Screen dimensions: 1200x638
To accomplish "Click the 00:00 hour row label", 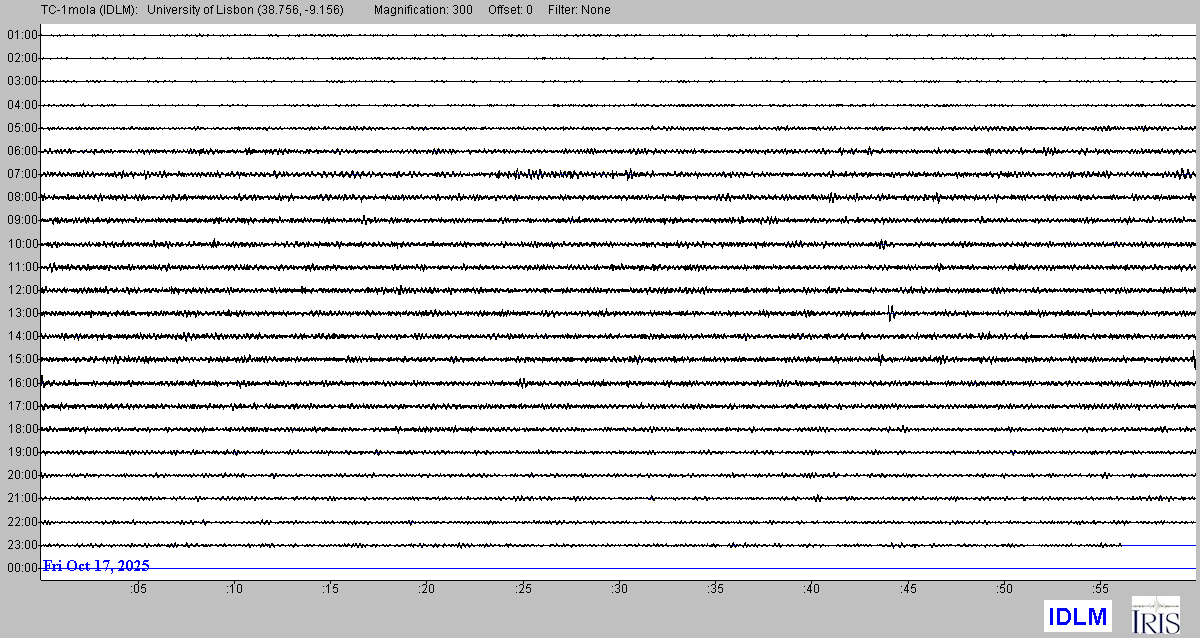I will 21,568.
